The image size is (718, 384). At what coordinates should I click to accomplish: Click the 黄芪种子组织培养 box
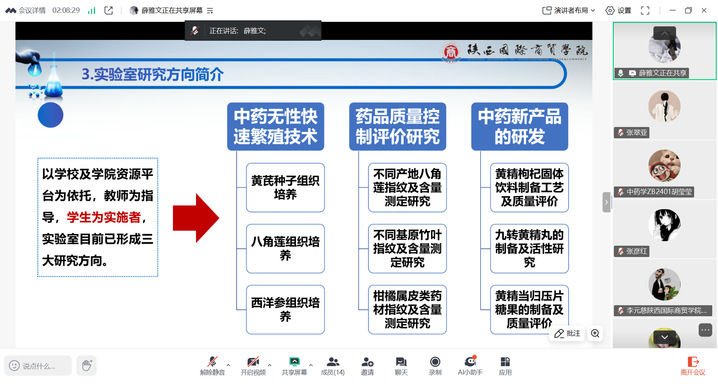point(285,188)
